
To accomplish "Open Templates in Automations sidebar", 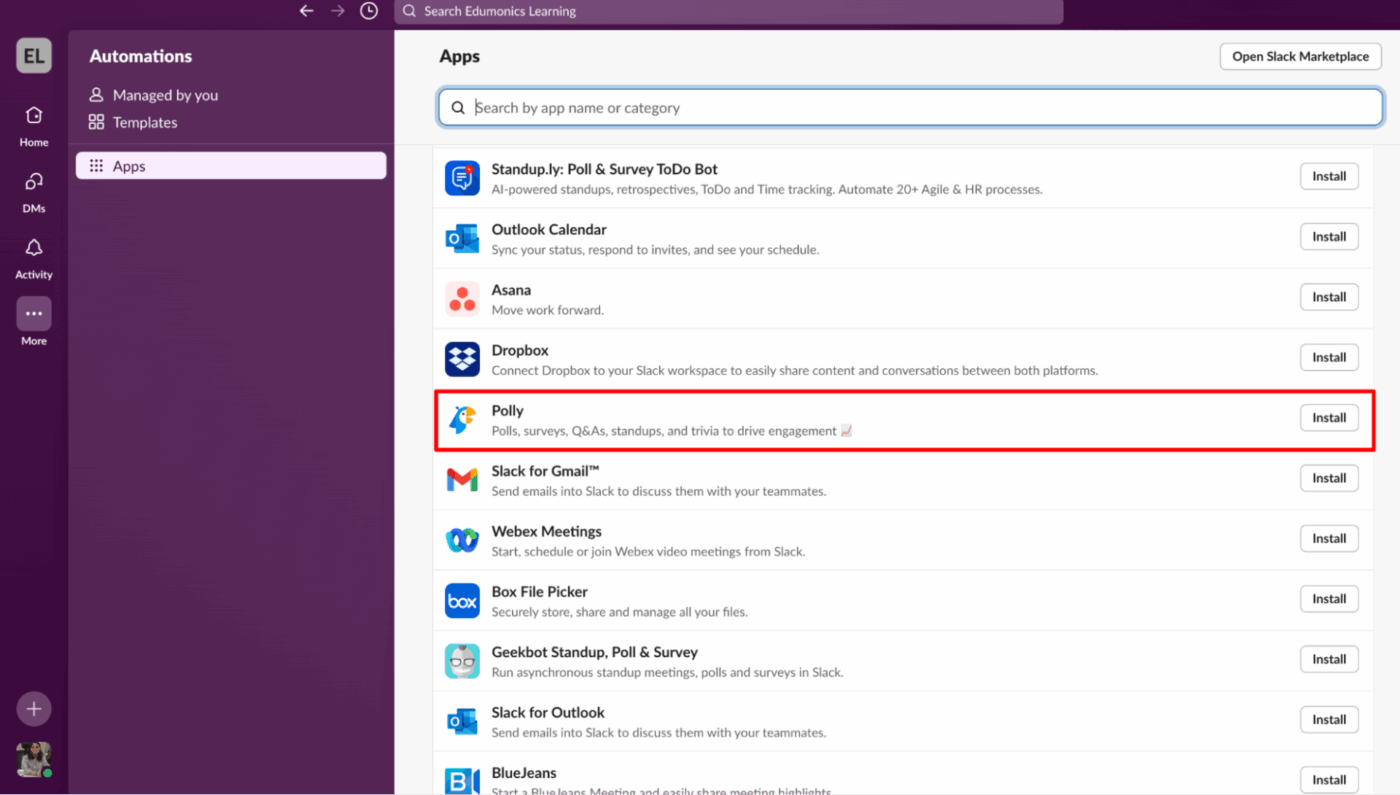I will [x=133, y=122].
